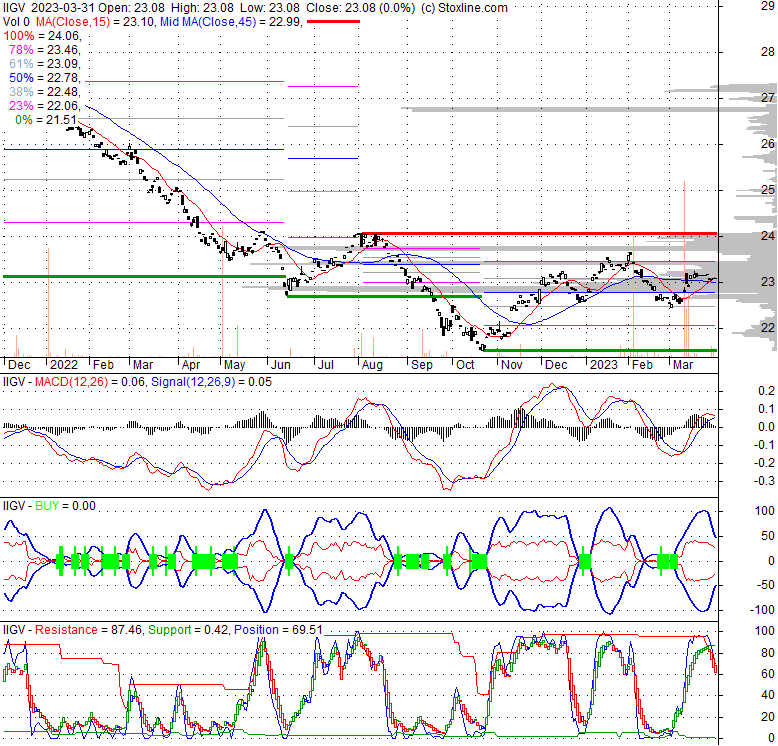Click the Nov marker on the time axis

512,365
